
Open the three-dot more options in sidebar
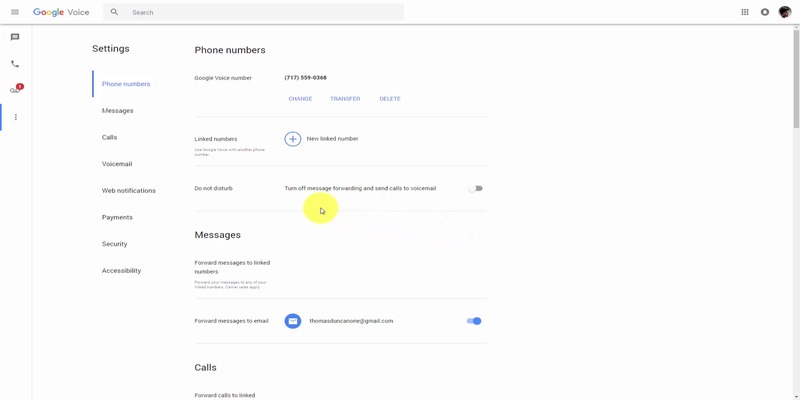[x=15, y=117]
